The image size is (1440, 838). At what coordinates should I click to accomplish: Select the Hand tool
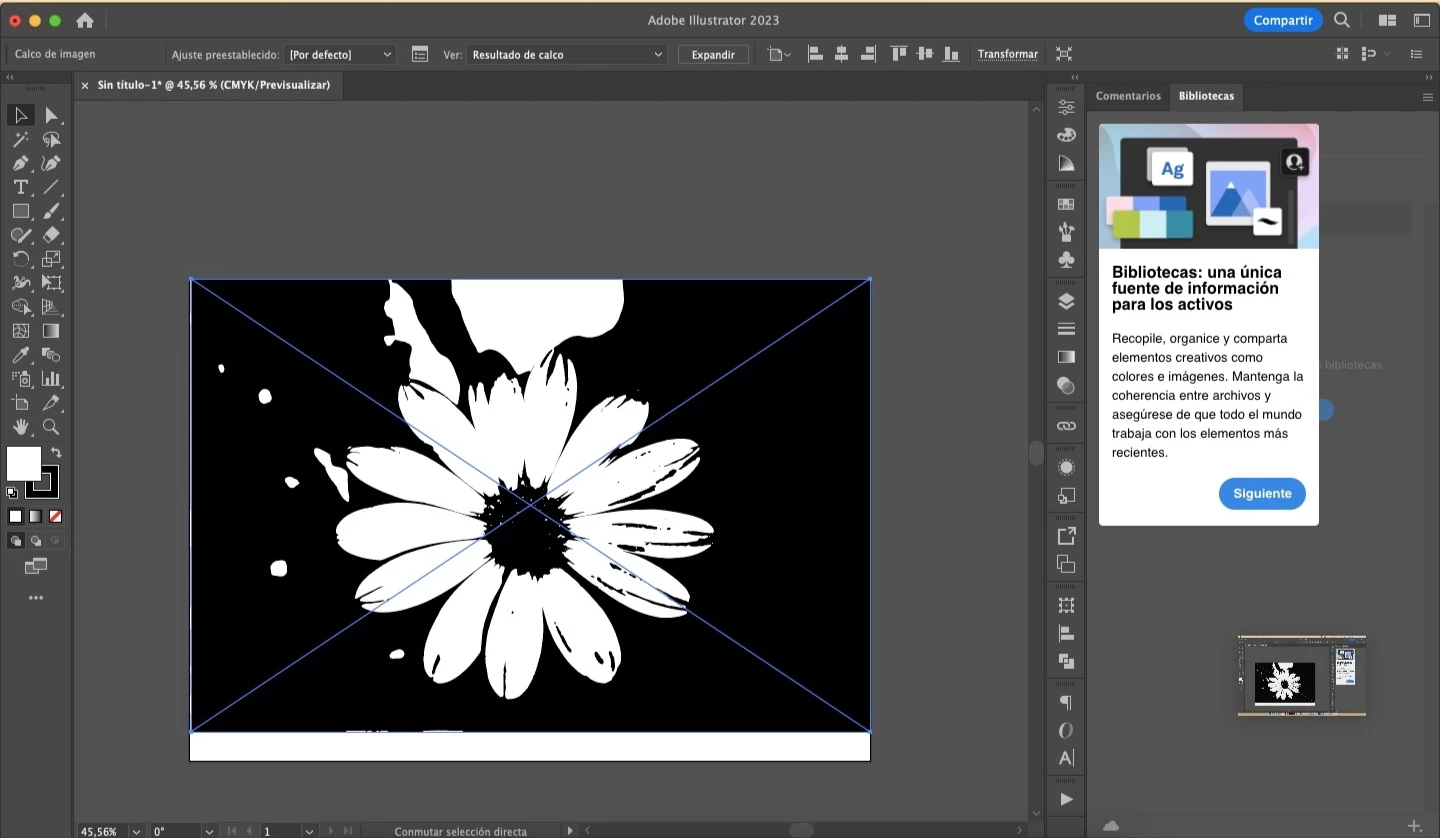(20, 427)
